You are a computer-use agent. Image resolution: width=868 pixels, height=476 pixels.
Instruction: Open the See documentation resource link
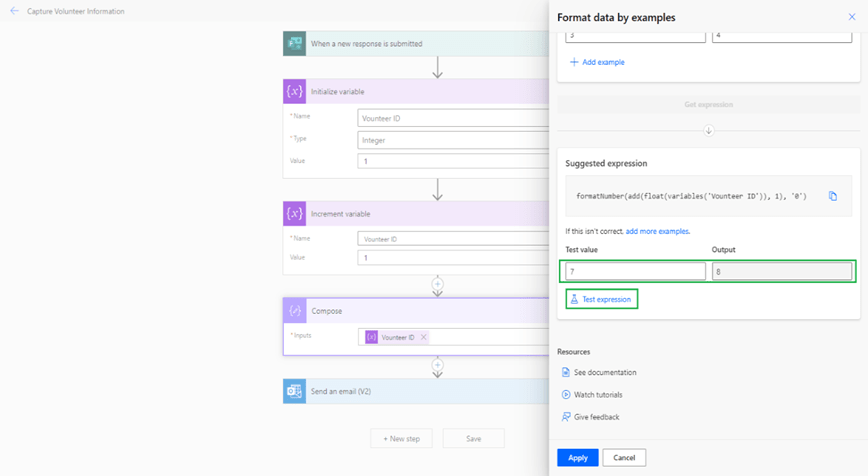(604, 372)
